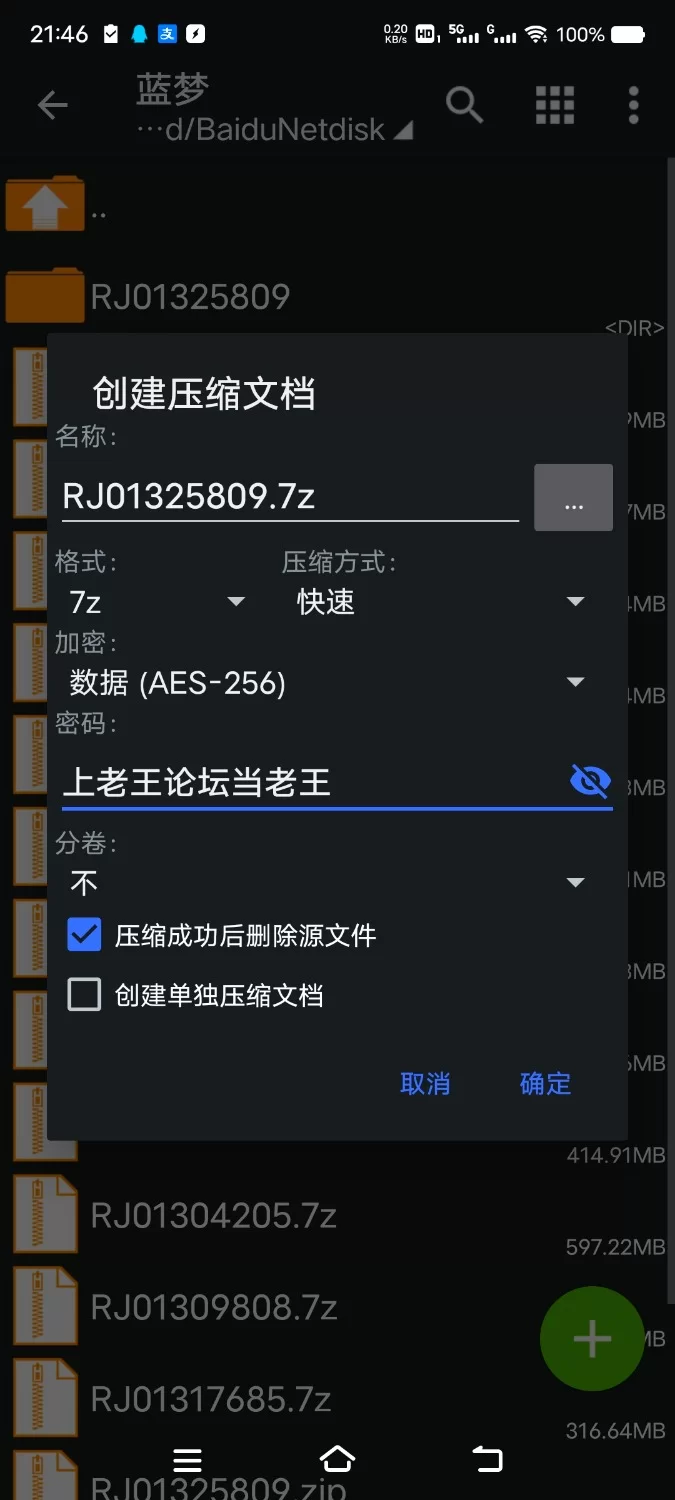Image resolution: width=675 pixels, height=1500 pixels.
Task: Confirm with the 确定 button
Action: [545, 1084]
